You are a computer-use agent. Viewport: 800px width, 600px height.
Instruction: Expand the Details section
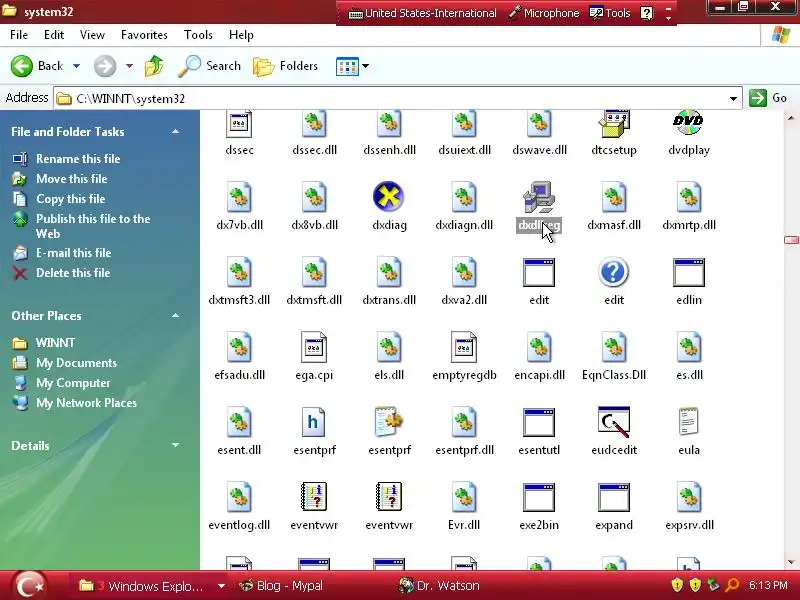click(x=176, y=445)
